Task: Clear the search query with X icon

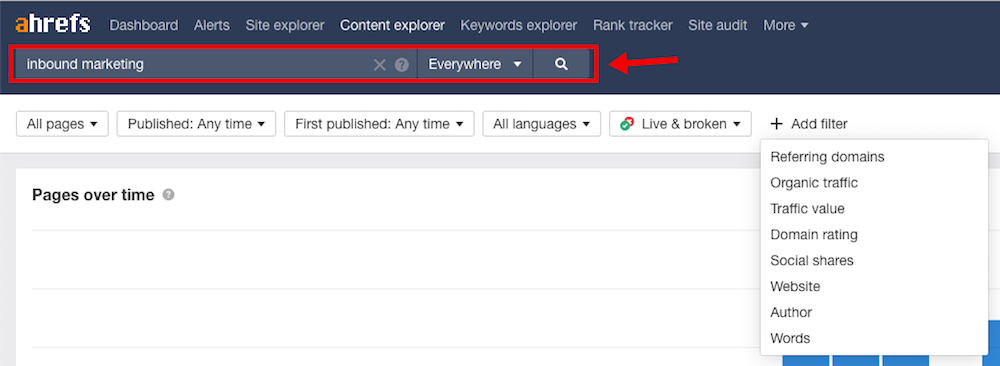Action: (x=379, y=64)
